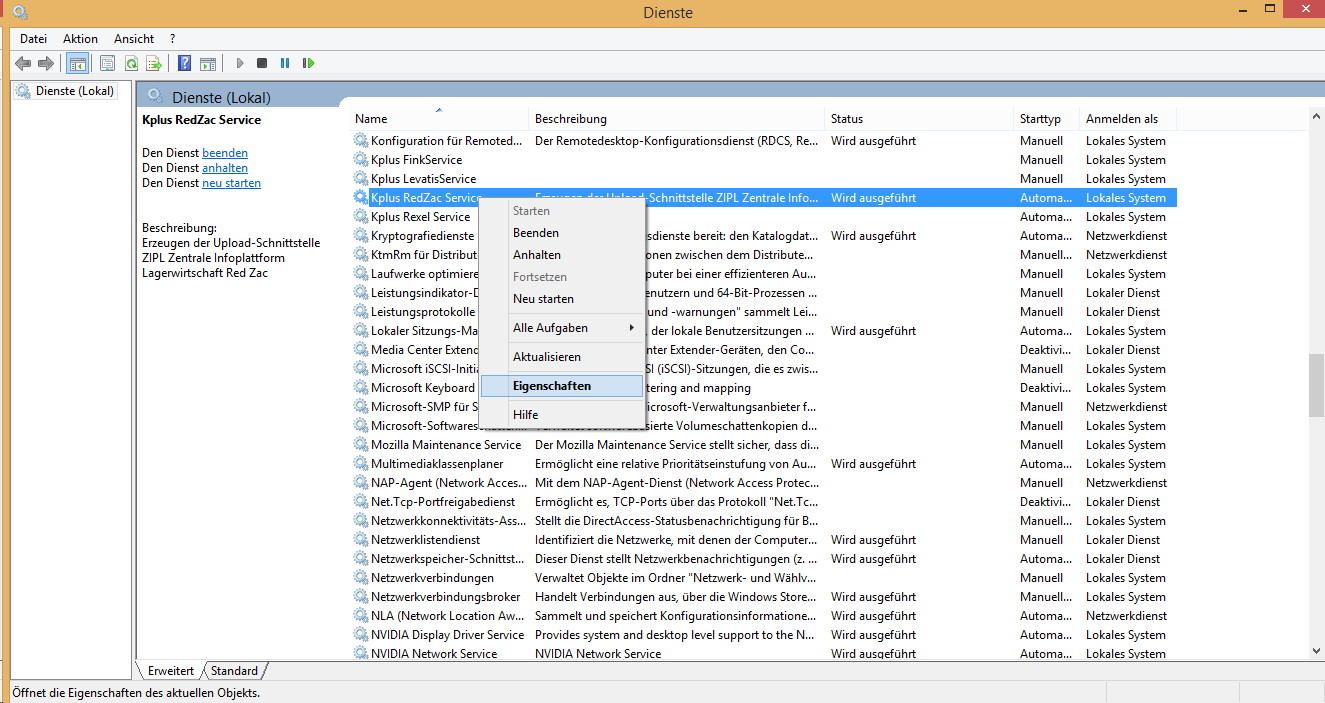Image resolution: width=1325 pixels, height=703 pixels.
Task: Toggle the console tree show/hide icon
Action: point(77,63)
